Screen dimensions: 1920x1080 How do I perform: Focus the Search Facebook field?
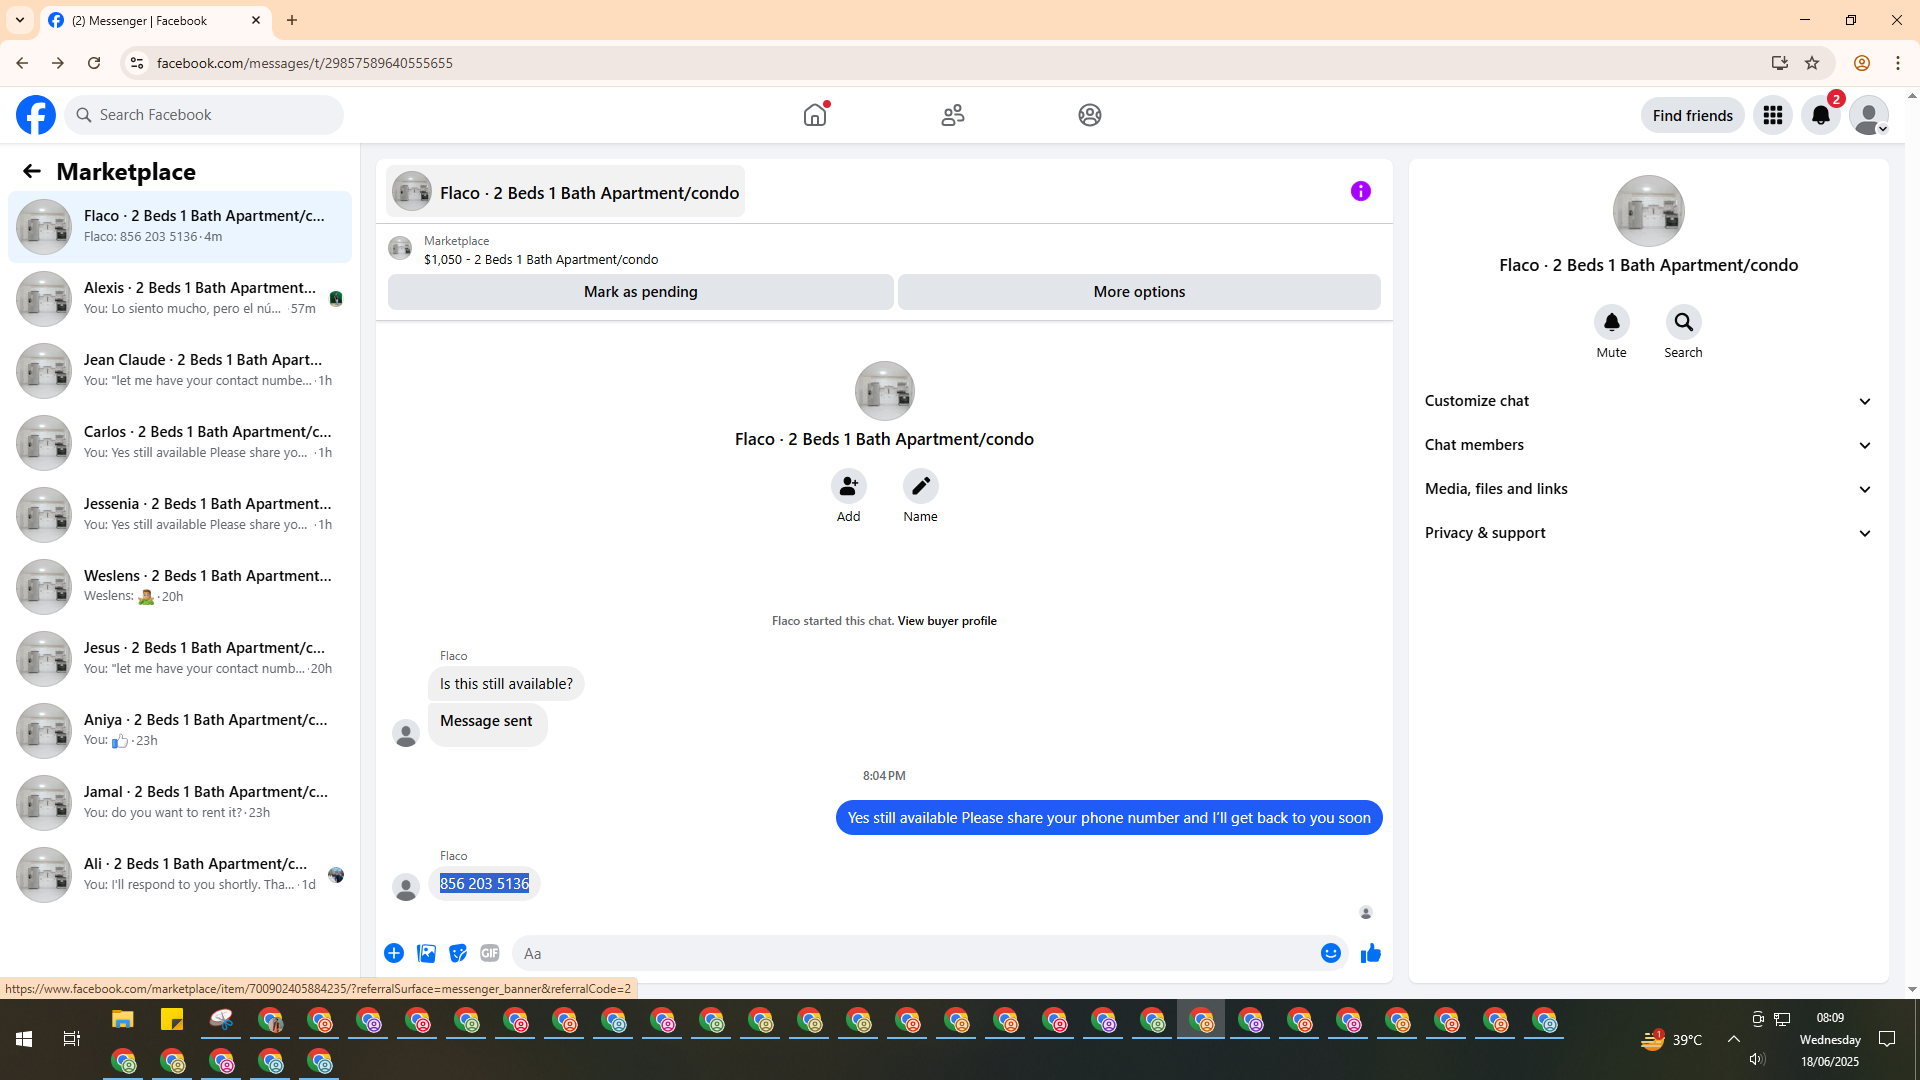coord(204,115)
